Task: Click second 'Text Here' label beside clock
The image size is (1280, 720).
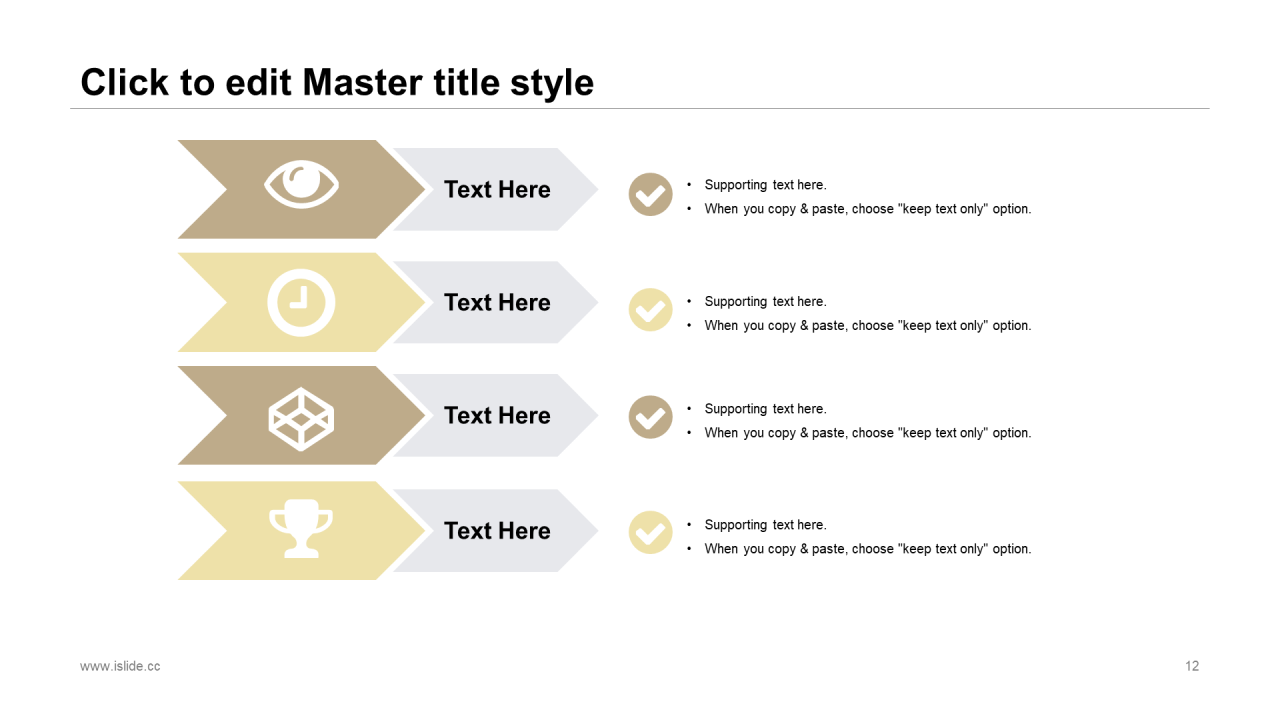Action: pos(497,302)
